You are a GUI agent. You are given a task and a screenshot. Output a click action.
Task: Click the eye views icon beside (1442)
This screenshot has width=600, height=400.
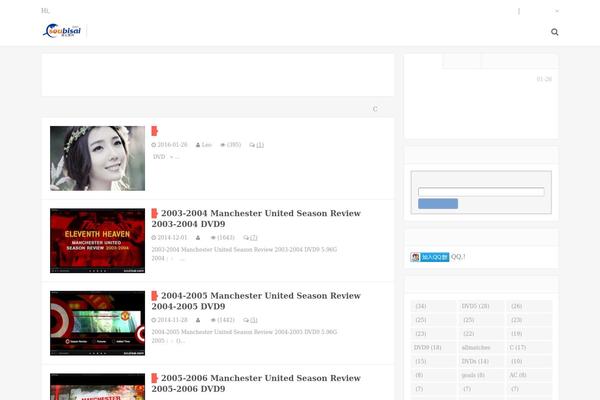tap(214, 320)
